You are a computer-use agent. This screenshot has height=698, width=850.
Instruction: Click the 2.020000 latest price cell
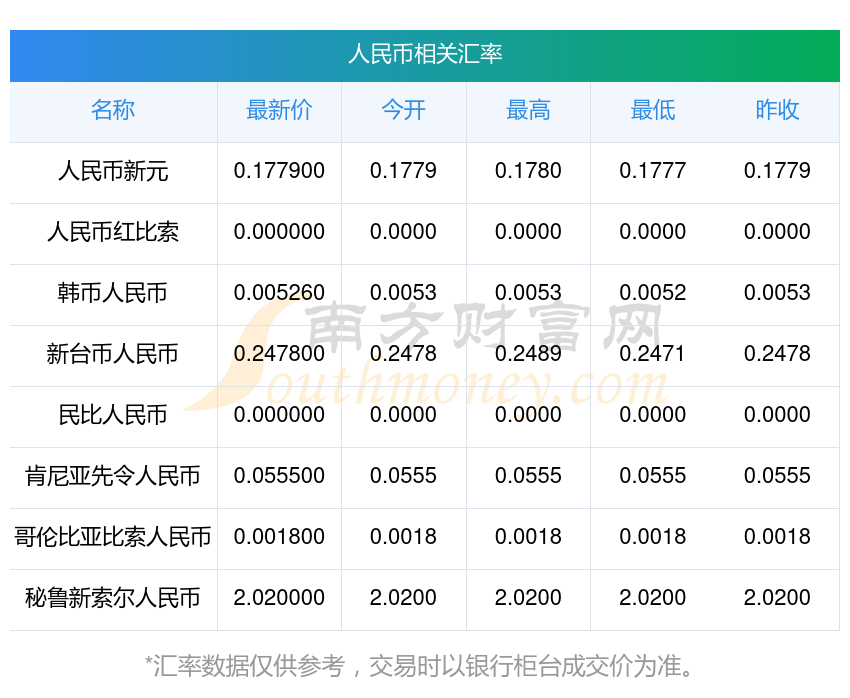[x=279, y=598]
